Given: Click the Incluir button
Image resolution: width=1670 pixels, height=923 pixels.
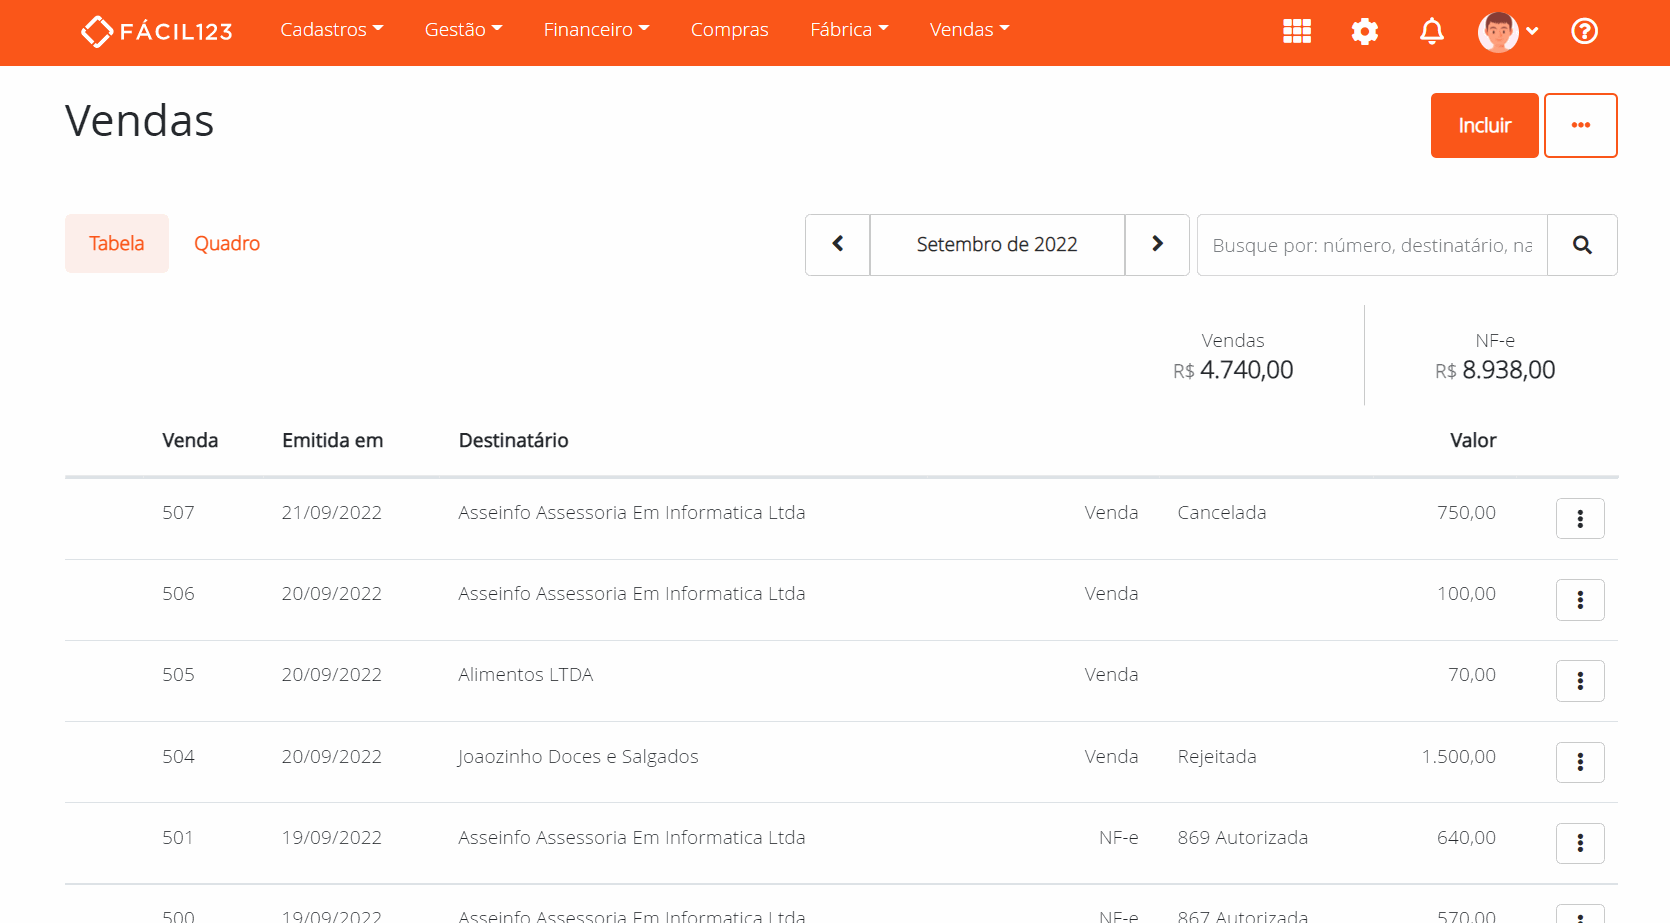Looking at the screenshot, I should coord(1484,126).
